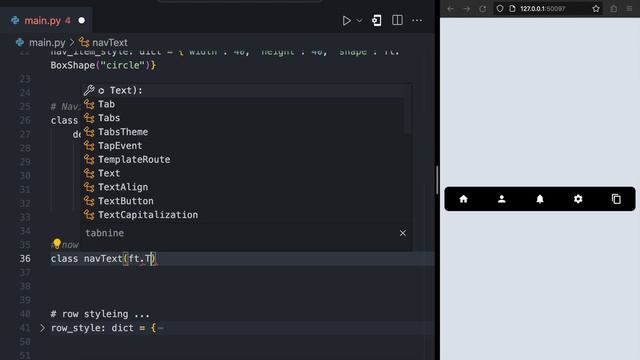Click line 36 class navText code
Screen dimensions: 640x360
click(104, 259)
